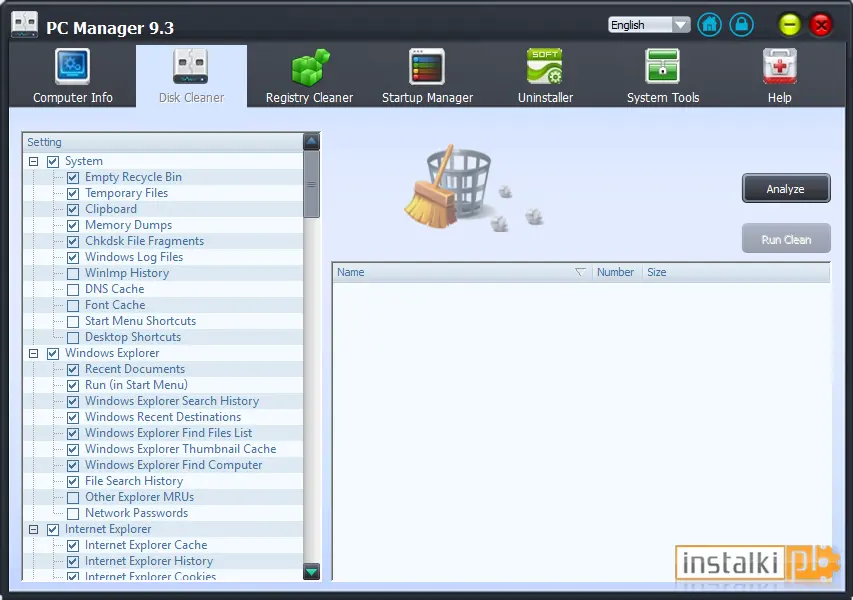The width and height of the screenshot is (853, 600).
Task: Sort results by Number column header
Action: [617, 272]
